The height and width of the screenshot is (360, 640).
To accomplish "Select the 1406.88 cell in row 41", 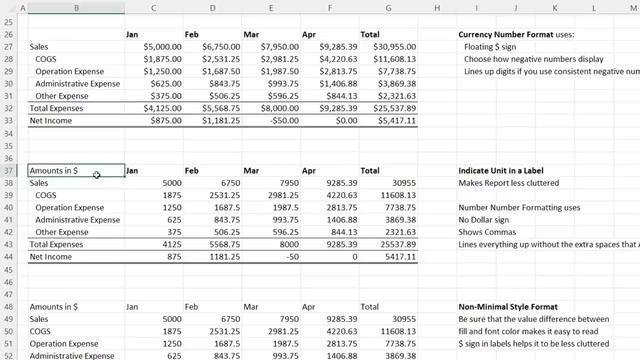I will [330, 220].
